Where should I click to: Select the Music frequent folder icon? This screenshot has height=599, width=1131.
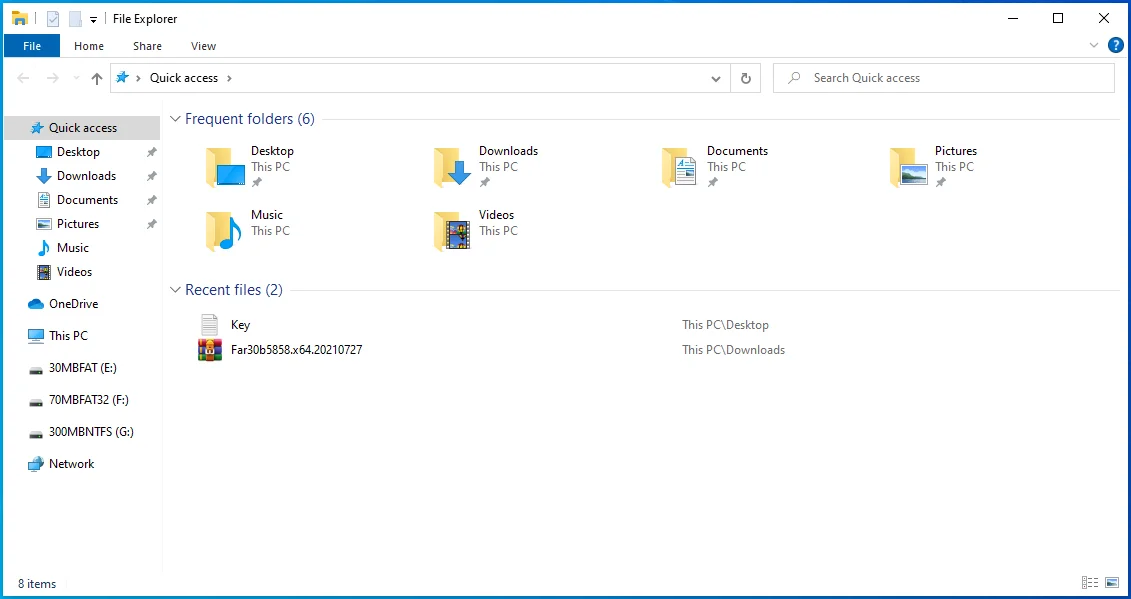pyautogui.click(x=224, y=231)
